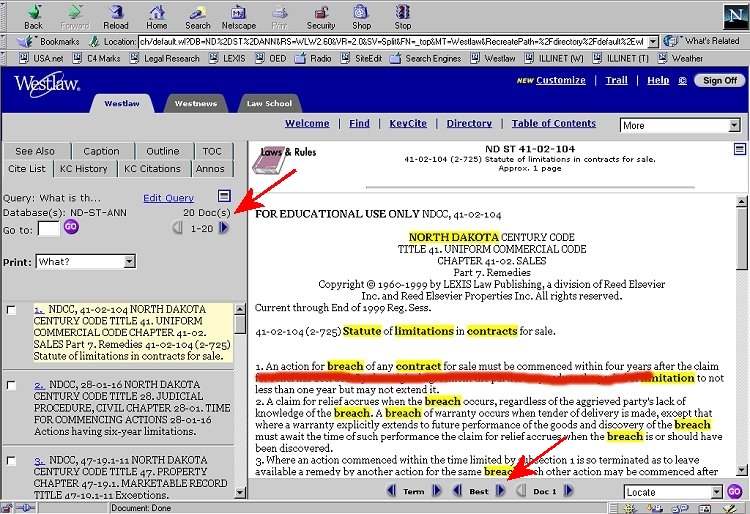Click the Help link
Viewport: 750px width, 514px height.
click(658, 80)
